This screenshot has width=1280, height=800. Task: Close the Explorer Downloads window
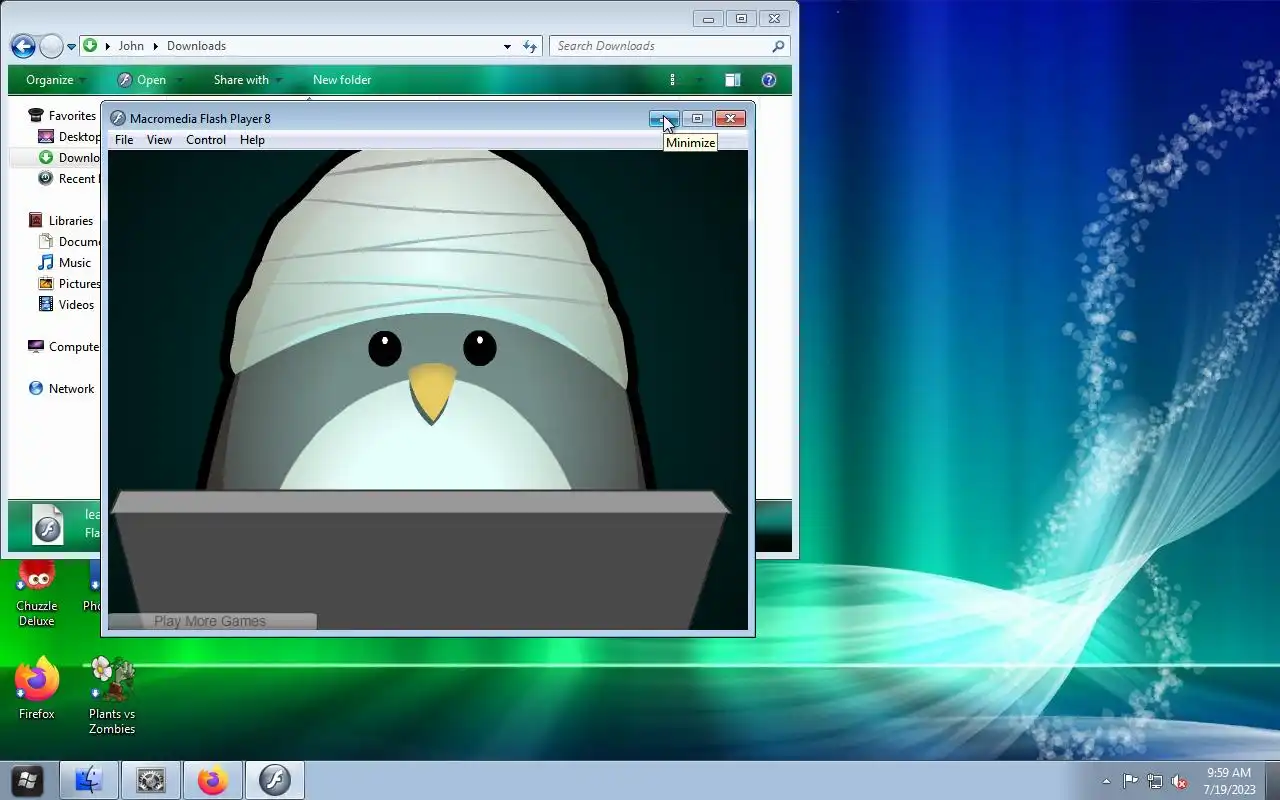(774, 18)
